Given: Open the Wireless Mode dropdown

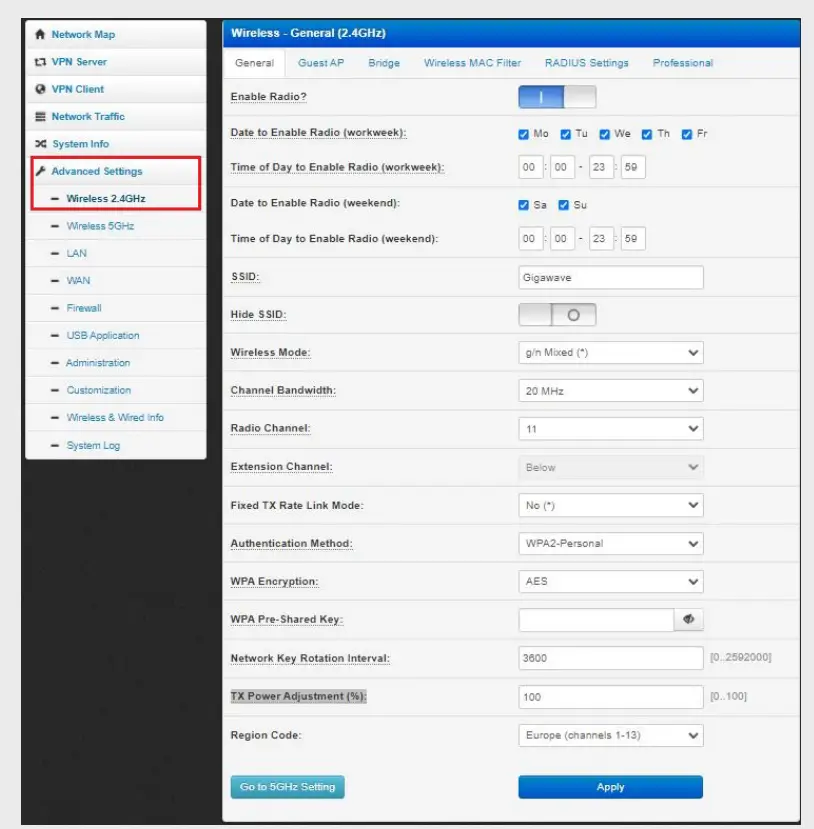Looking at the screenshot, I should (x=610, y=353).
